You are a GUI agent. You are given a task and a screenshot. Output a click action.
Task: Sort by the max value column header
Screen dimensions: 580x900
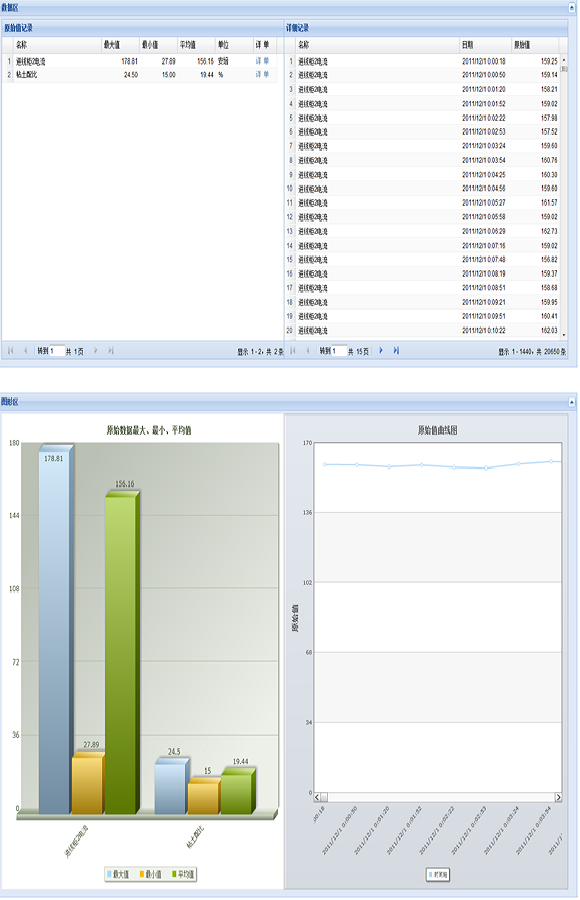pyautogui.click(x=120, y=45)
